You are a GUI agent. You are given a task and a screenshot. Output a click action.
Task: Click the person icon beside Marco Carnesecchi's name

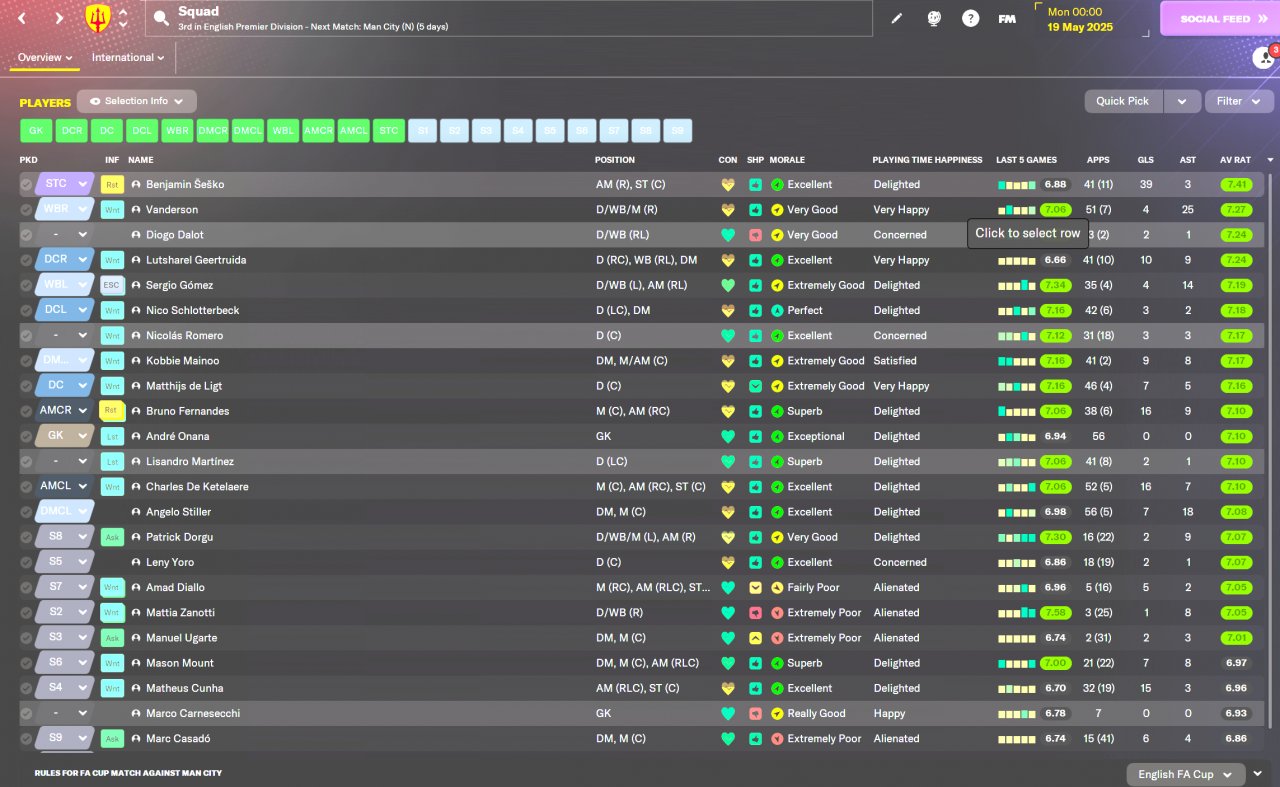(135, 714)
